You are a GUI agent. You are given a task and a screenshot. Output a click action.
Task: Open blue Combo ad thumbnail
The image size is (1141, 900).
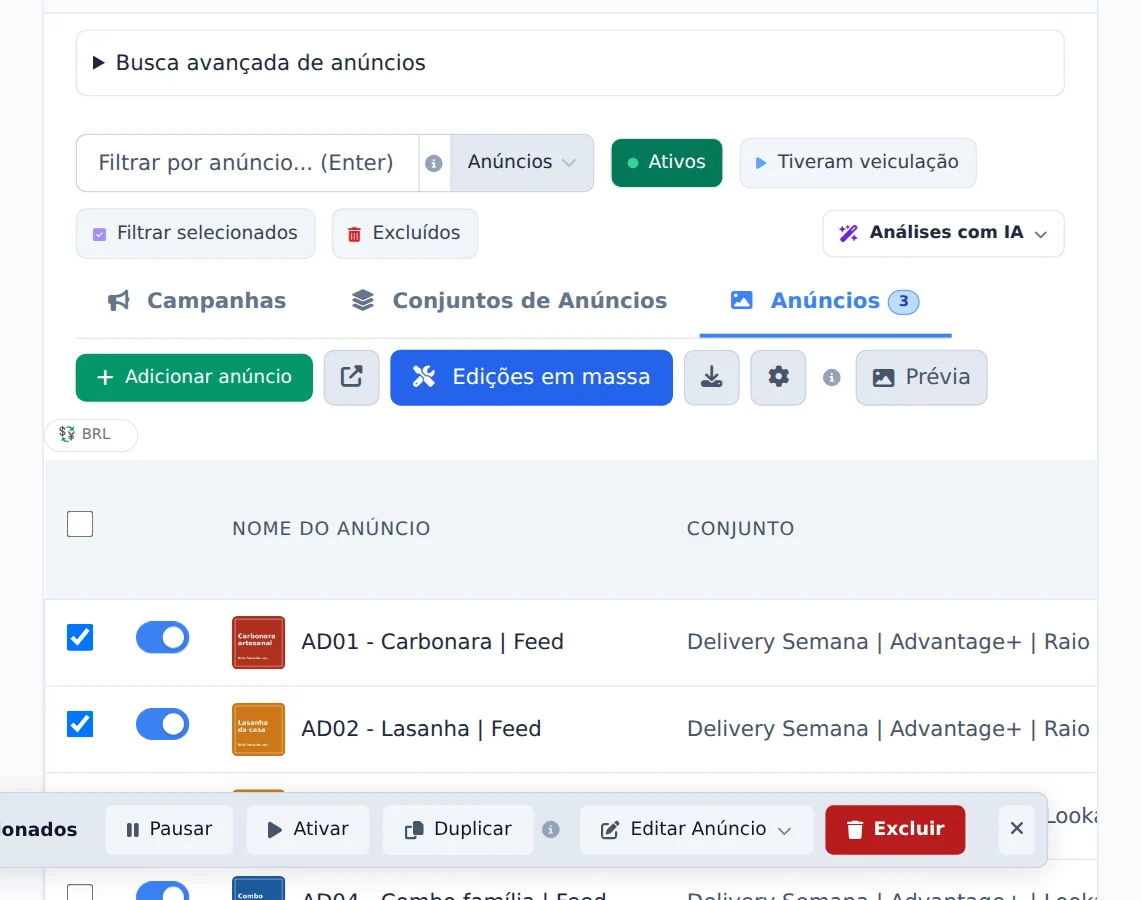pos(258,888)
